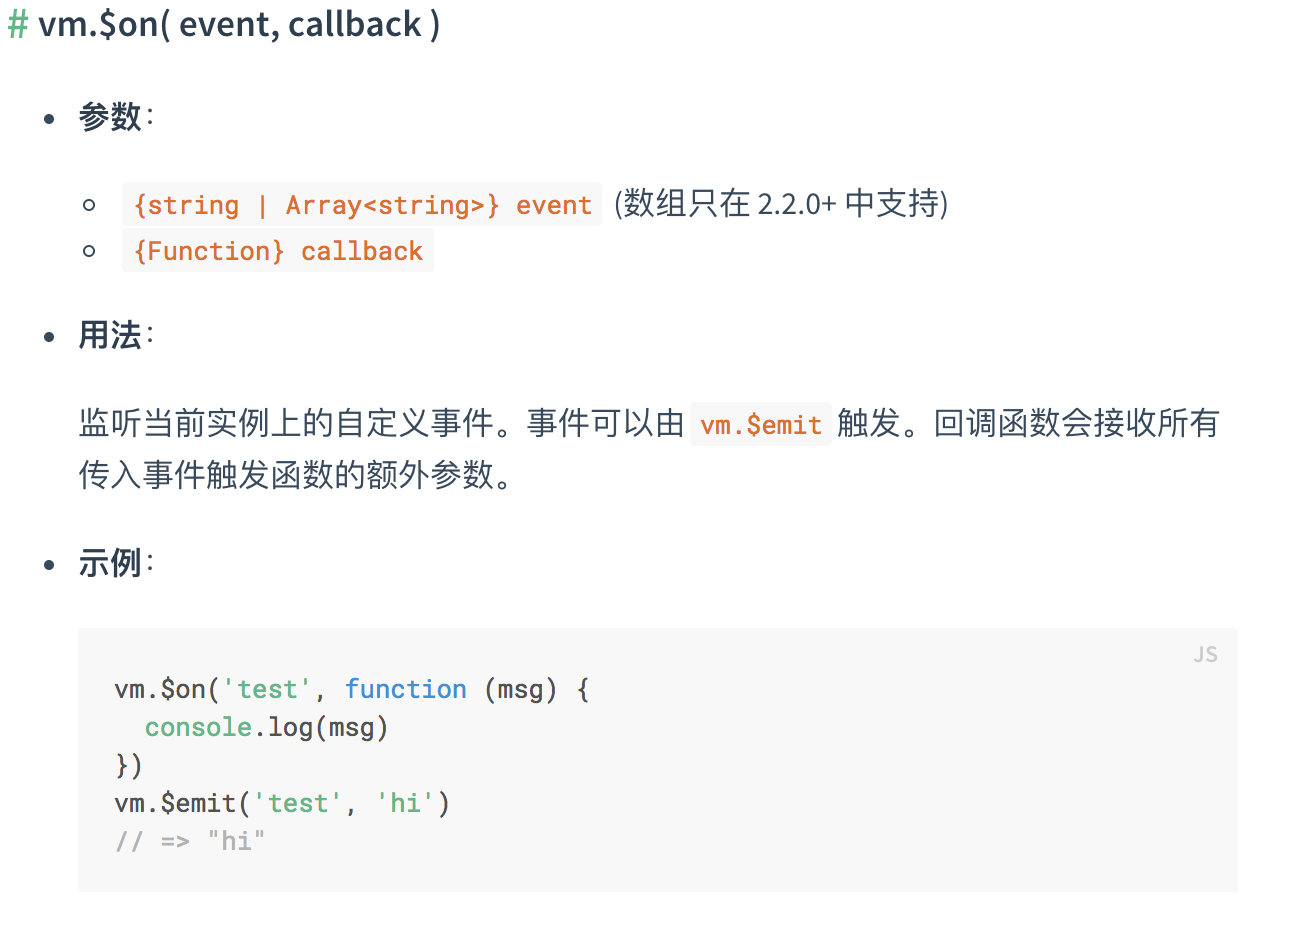
Task: Click the 参数 section label
Action: [111, 117]
